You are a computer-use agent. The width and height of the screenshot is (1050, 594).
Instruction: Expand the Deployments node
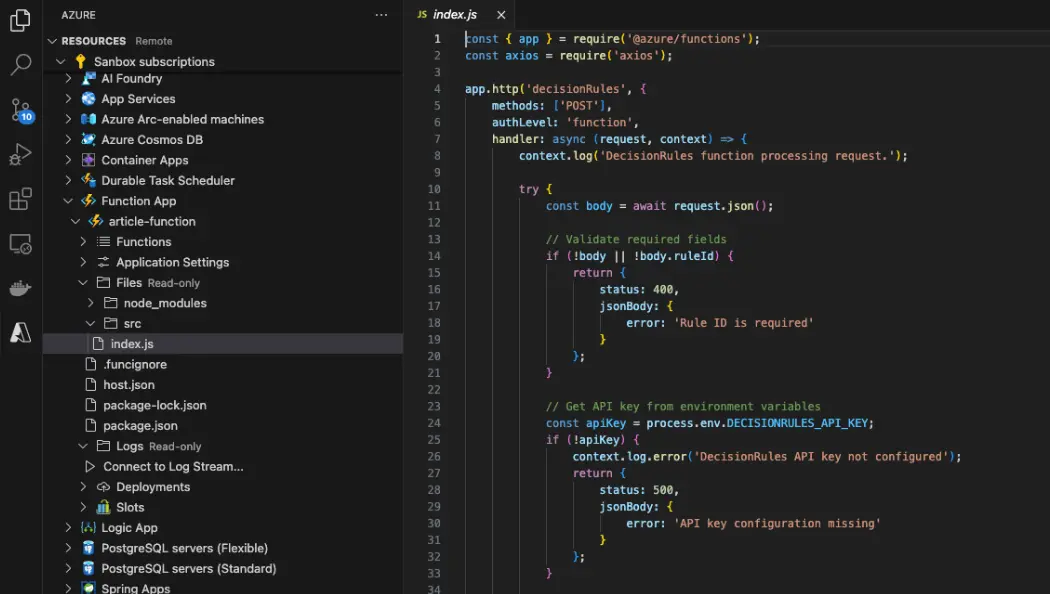pos(83,487)
